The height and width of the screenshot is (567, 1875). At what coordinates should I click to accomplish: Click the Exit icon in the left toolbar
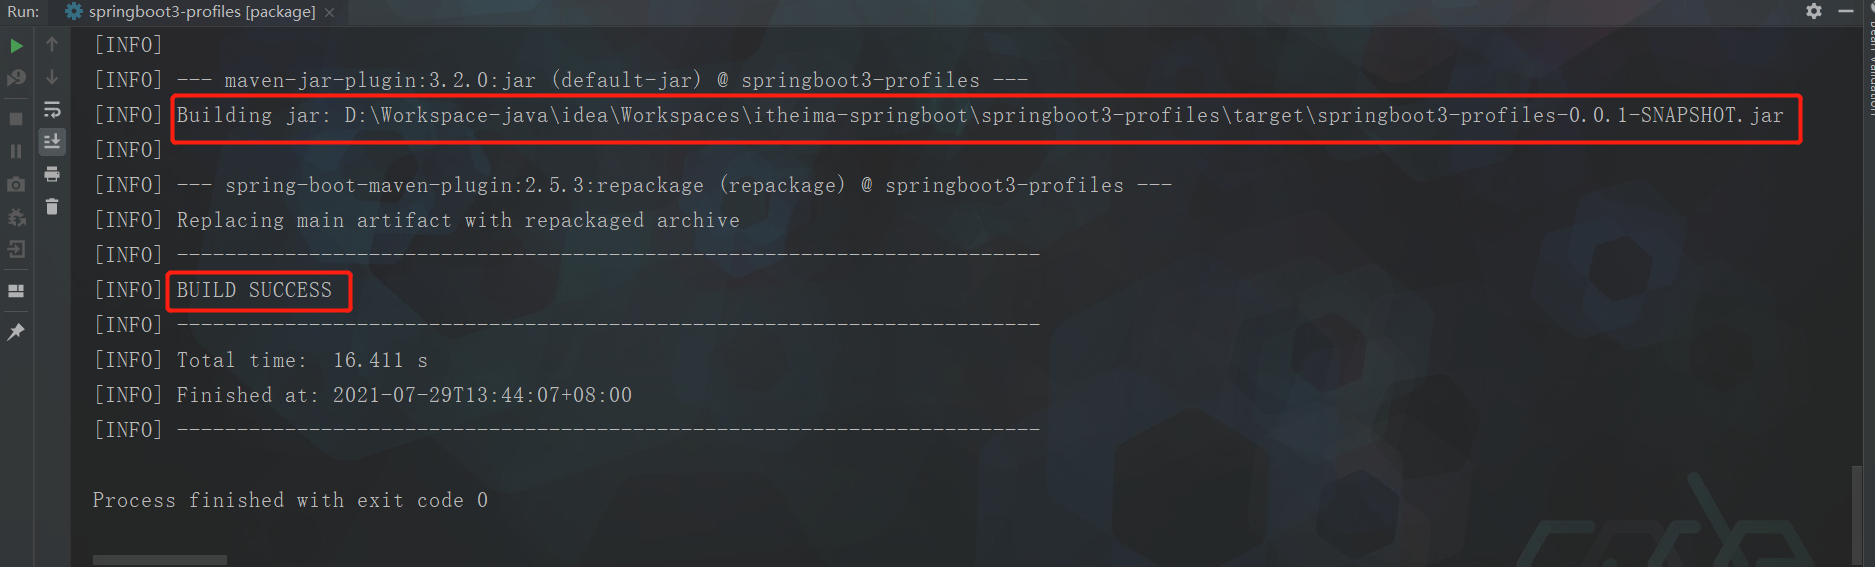16,250
